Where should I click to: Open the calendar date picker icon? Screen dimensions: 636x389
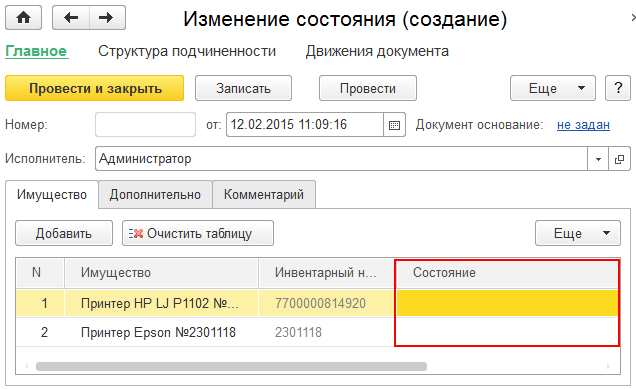[x=394, y=125]
